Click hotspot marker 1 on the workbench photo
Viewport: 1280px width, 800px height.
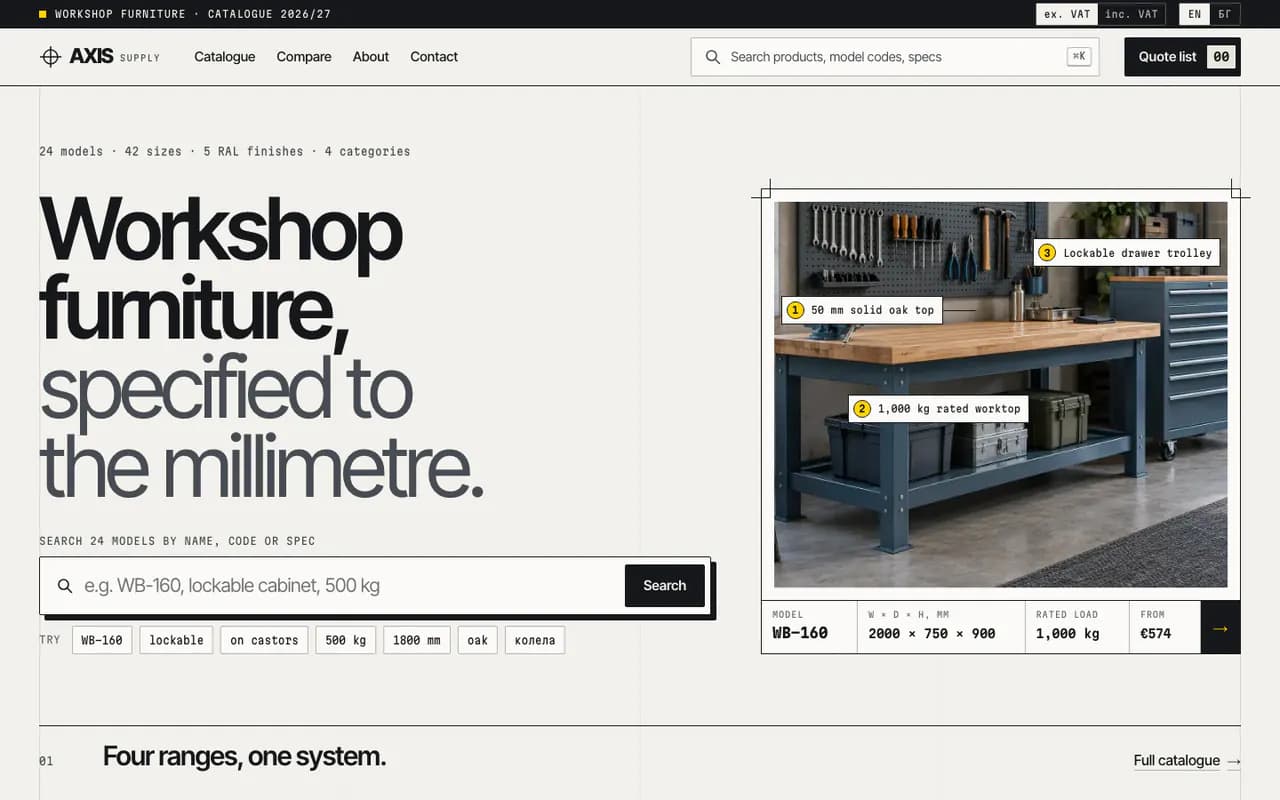(x=796, y=310)
